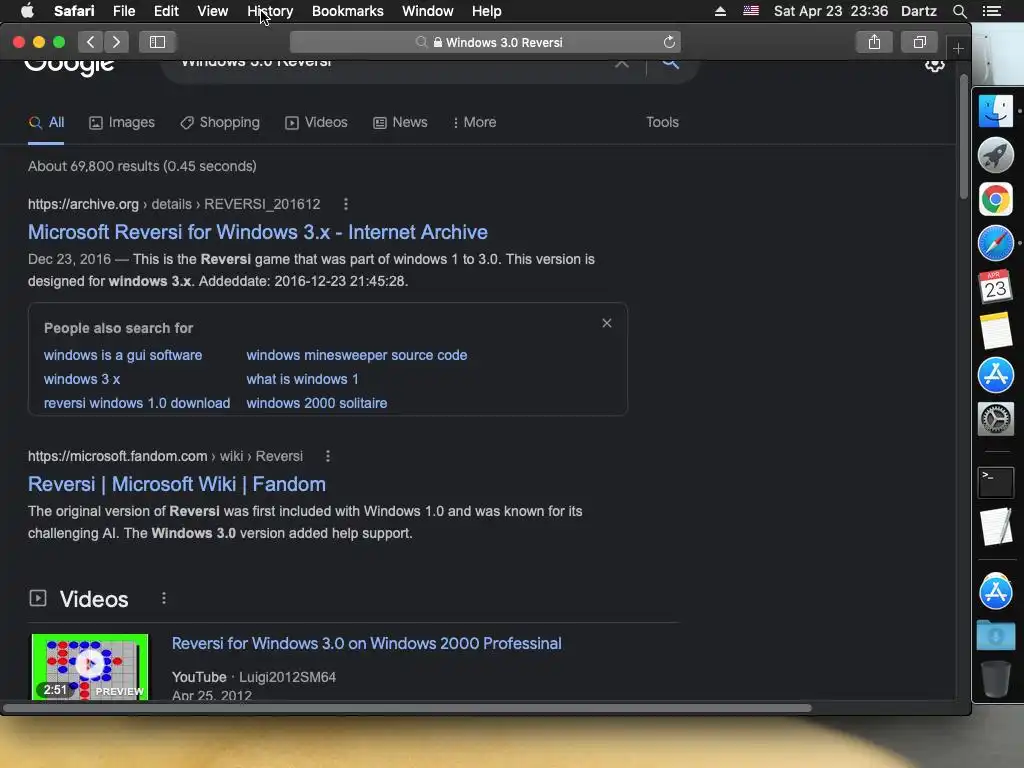The image size is (1024, 768).
Task: Open System Preferences gear in the Dock
Action: (995, 419)
